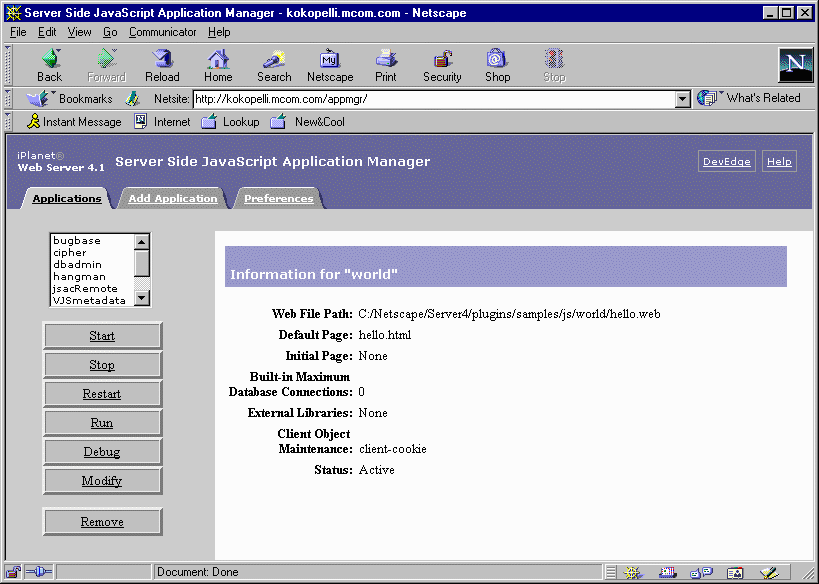Open Navigator from component bar
This screenshot has width=819, height=584.
coord(633,573)
